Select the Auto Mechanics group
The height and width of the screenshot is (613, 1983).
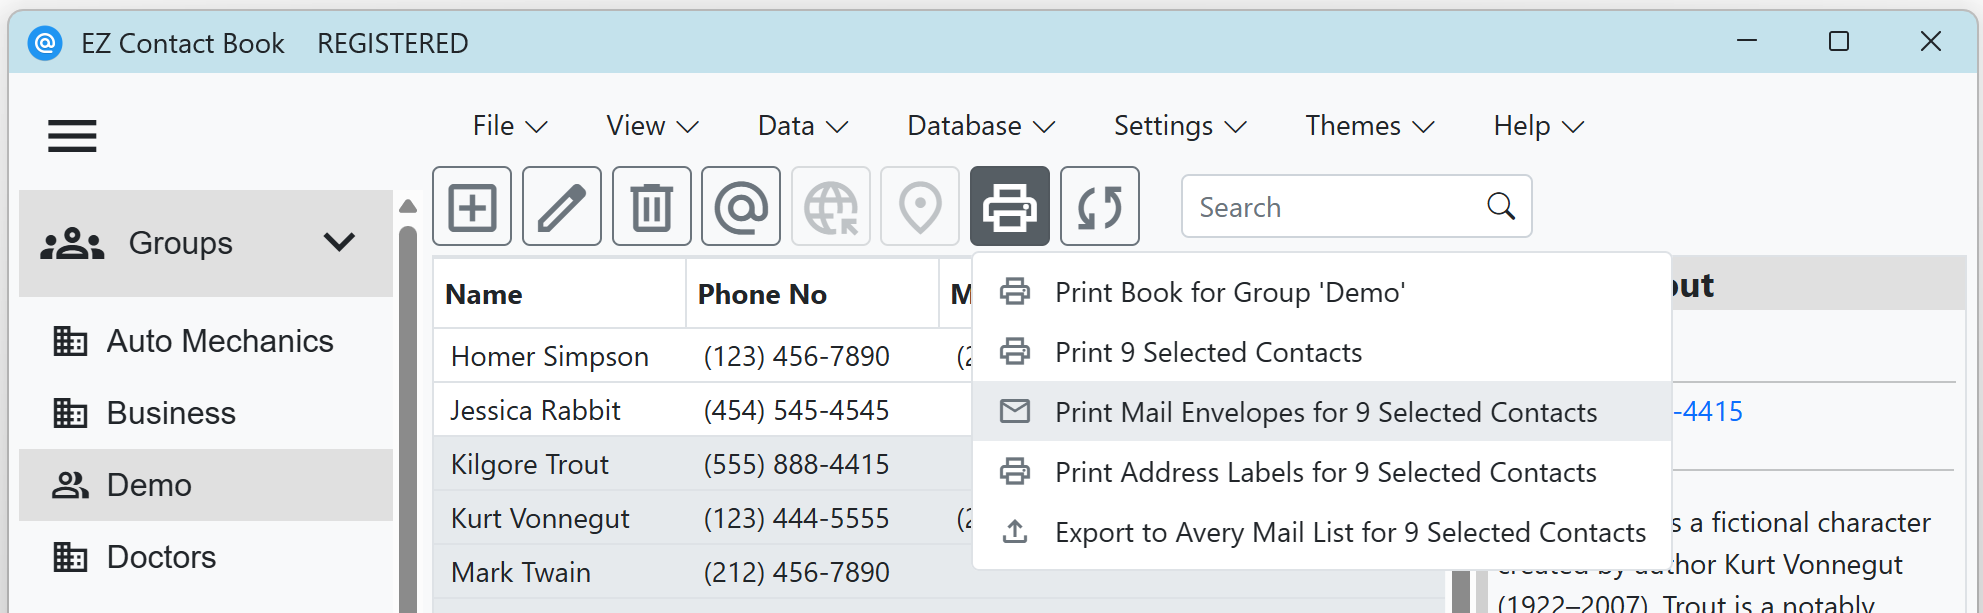(206, 341)
